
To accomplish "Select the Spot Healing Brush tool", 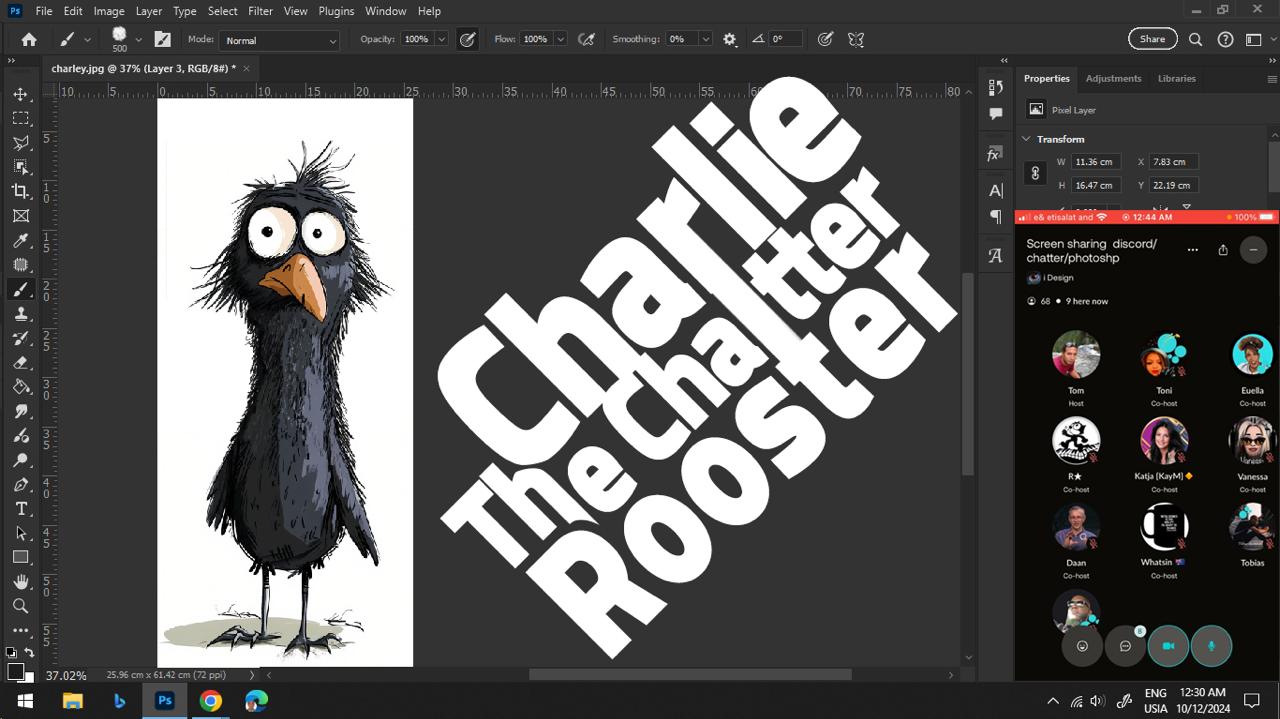I will (x=21, y=265).
